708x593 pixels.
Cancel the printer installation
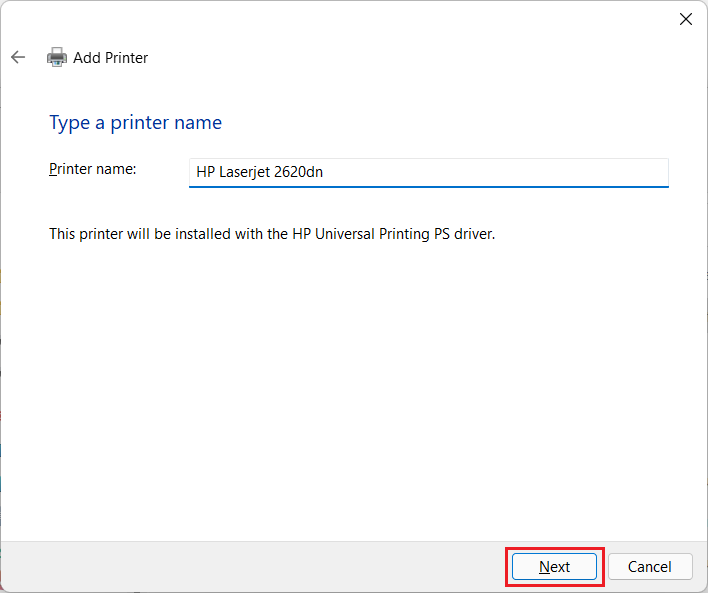(x=649, y=567)
